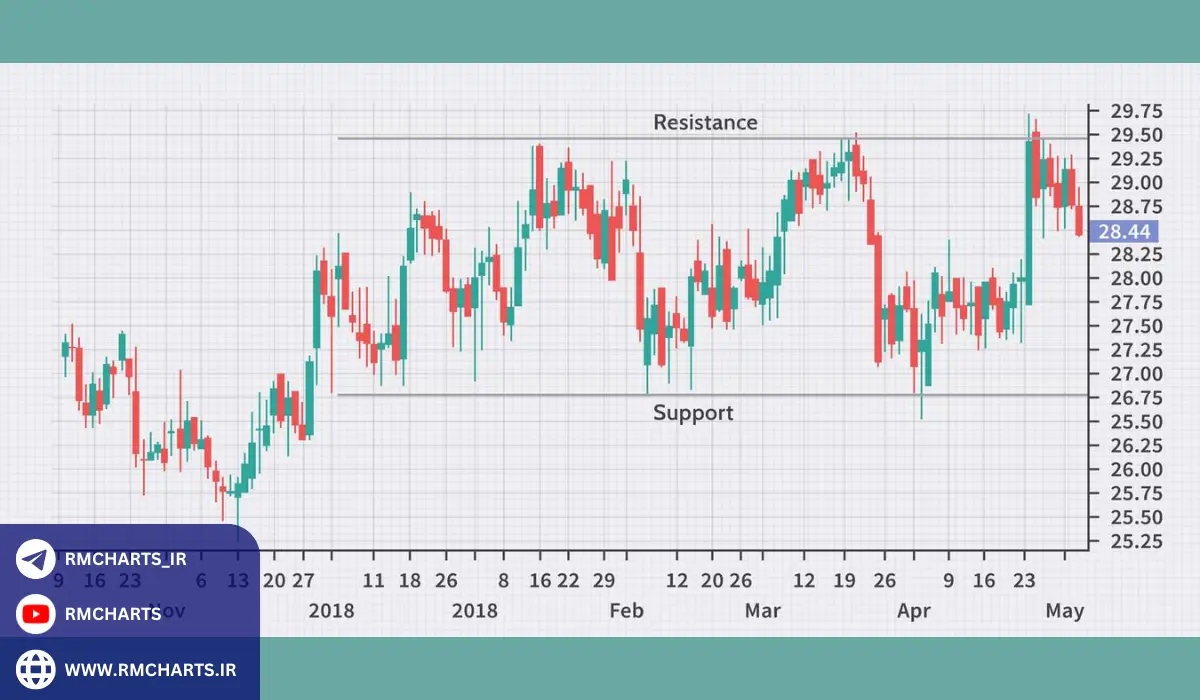
Task: Click the 2018 label under the date axis
Action: coord(331,610)
